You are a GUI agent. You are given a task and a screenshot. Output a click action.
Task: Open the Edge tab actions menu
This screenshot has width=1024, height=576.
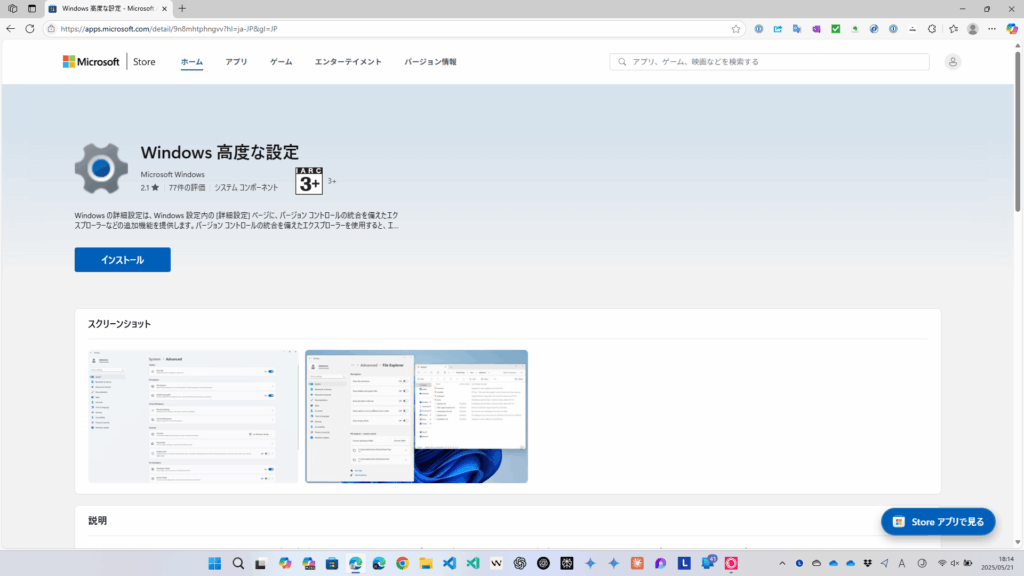coord(32,8)
